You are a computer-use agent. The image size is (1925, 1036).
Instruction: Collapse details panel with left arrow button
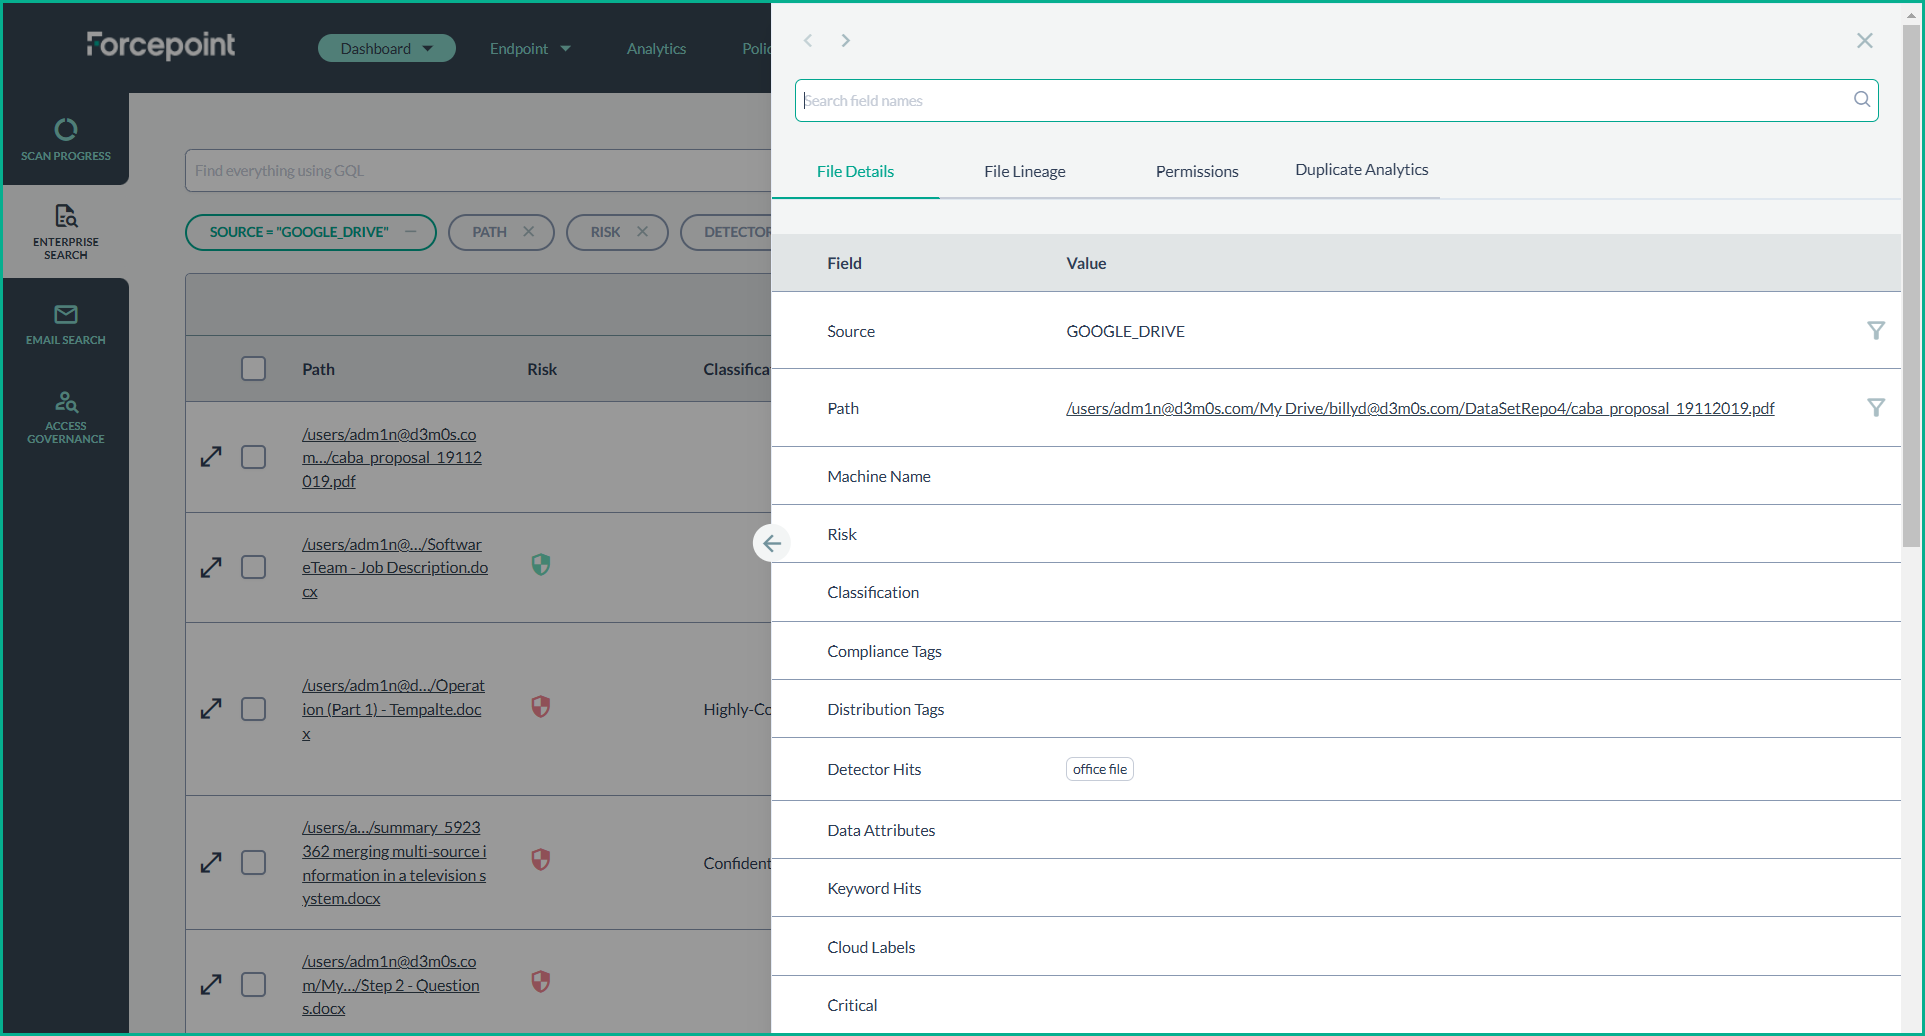tap(771, 543)
